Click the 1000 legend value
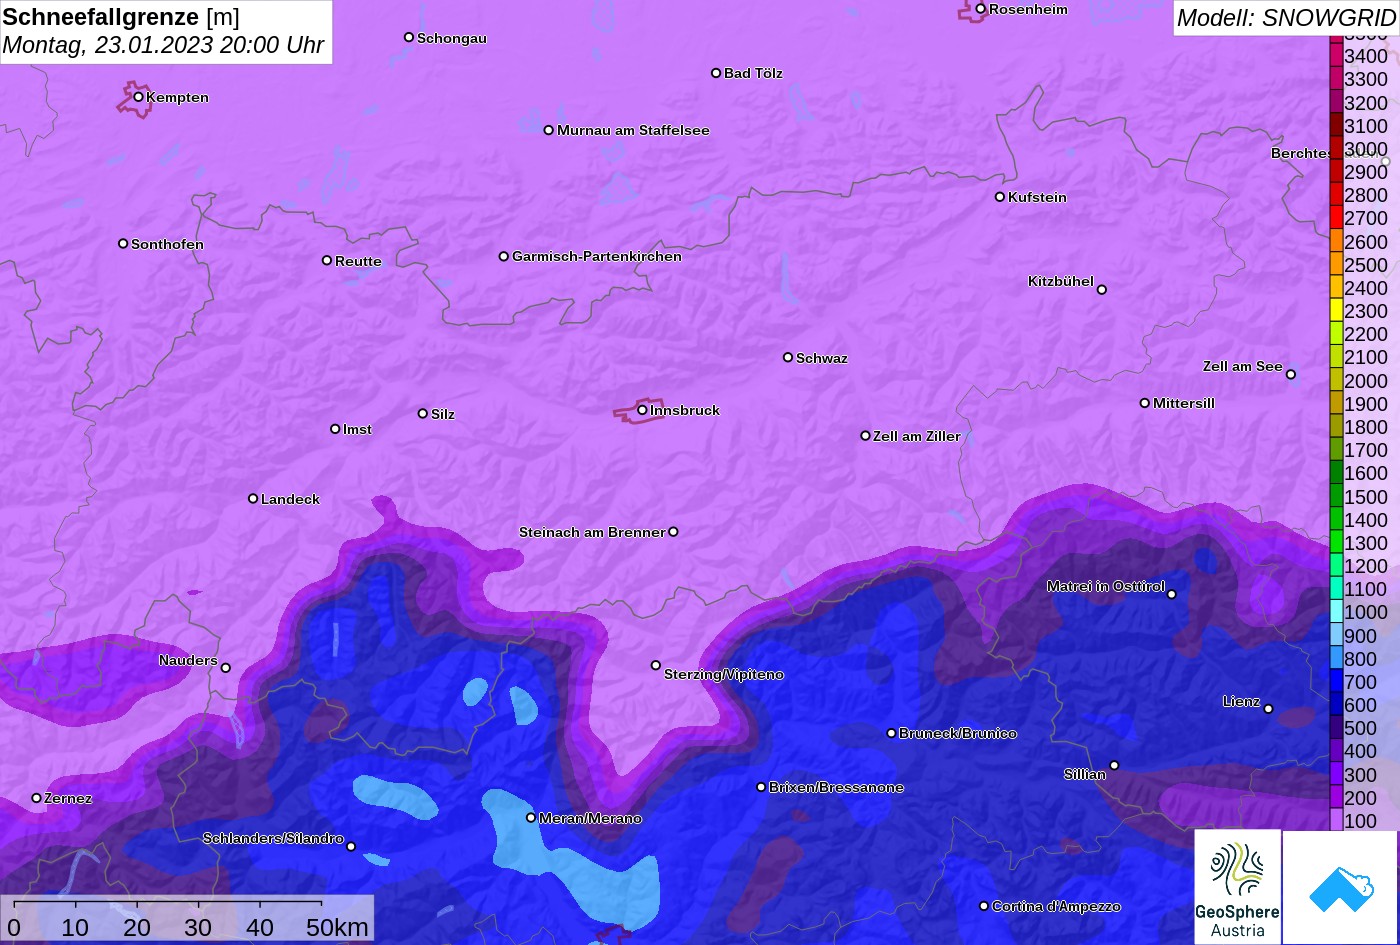The image size is (1400, 945). click(1366, 612)
